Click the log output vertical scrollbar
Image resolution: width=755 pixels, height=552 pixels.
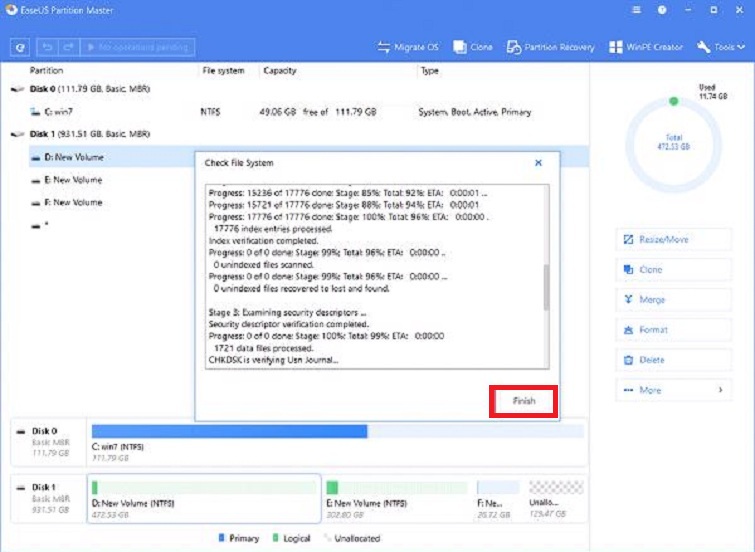tap(545, 288)
